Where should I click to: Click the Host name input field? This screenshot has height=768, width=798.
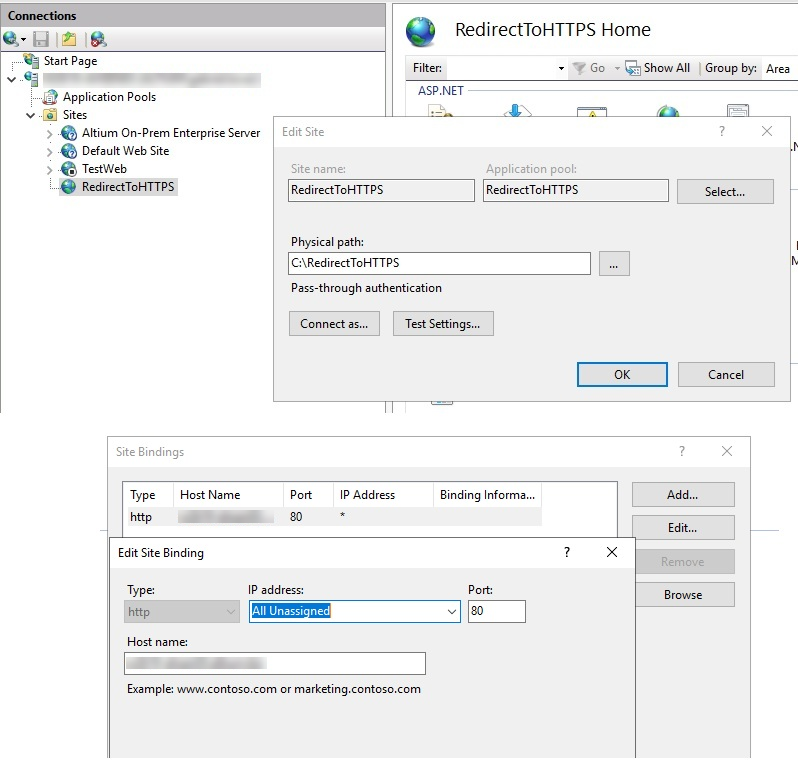(x=275, y=663)
